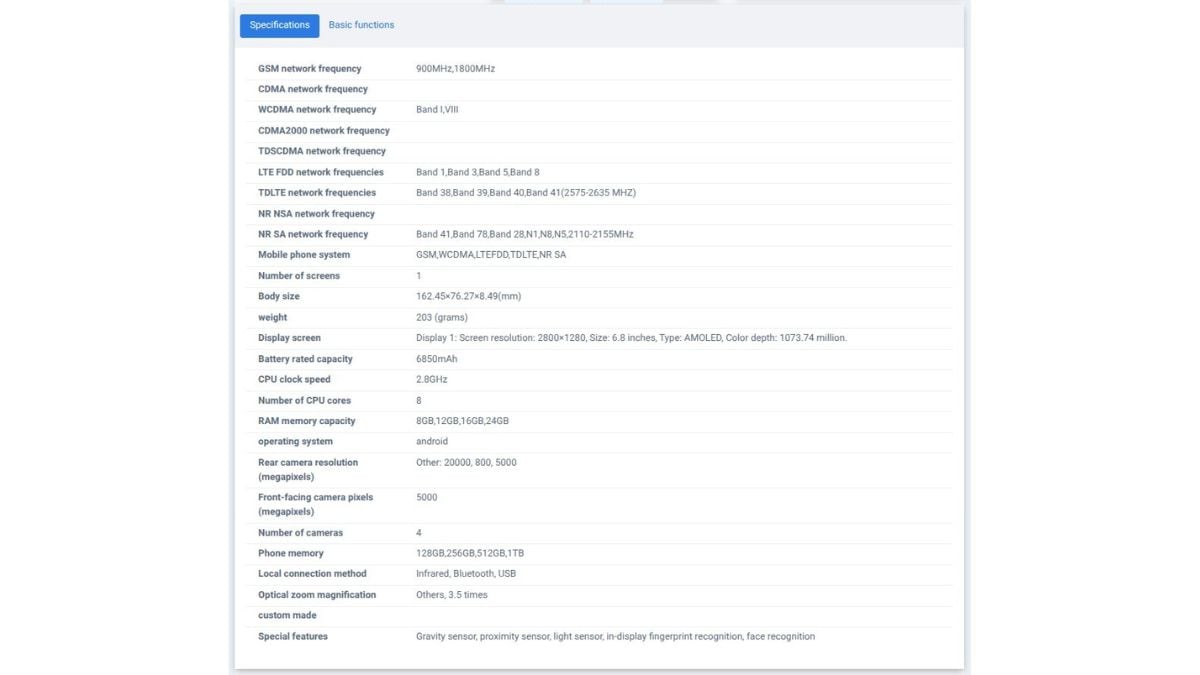Viewport: 1200px width, 675px height.
Task: Click the Body size dimensions value
Action: (468, 297)
